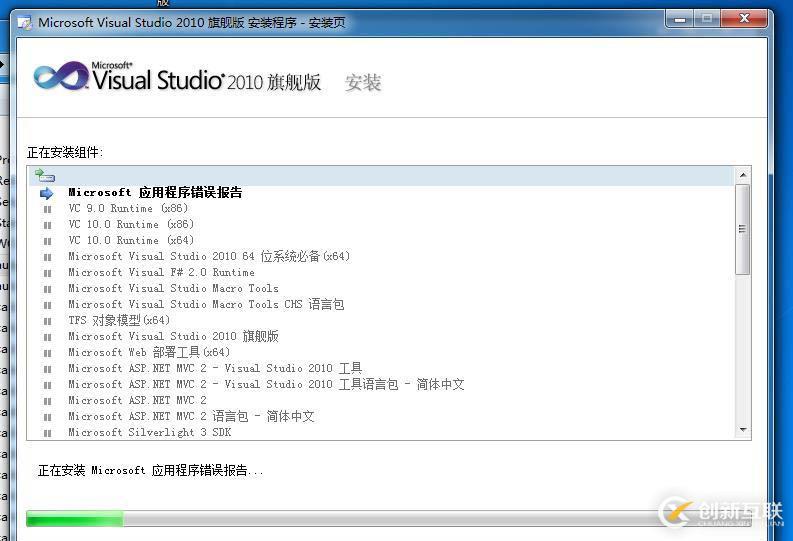Select Microsoft Visual Studio 2010 64 位系统必备 row
Image resolution: width=793 pixels, height=541 pixels.
209,256
